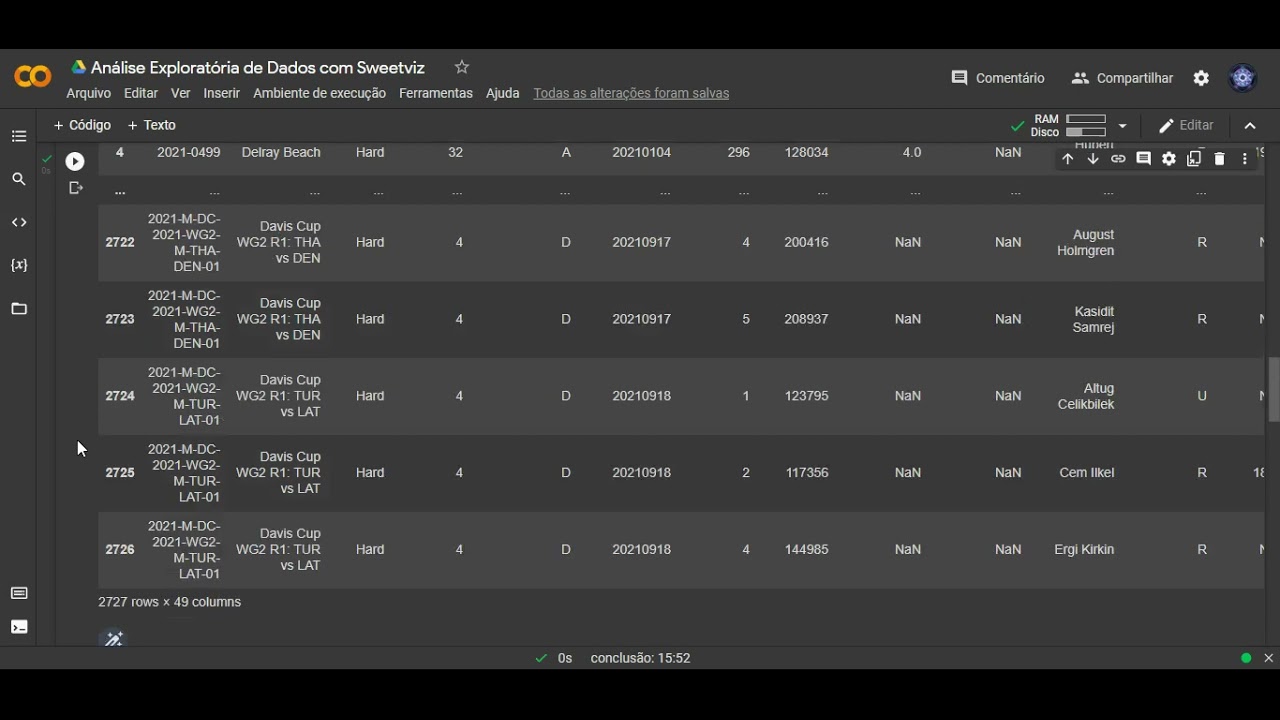The width and height of the screenshot is (1280, 720).
Task: Add a new code cell with Código
Action: (x=82, y=125)
